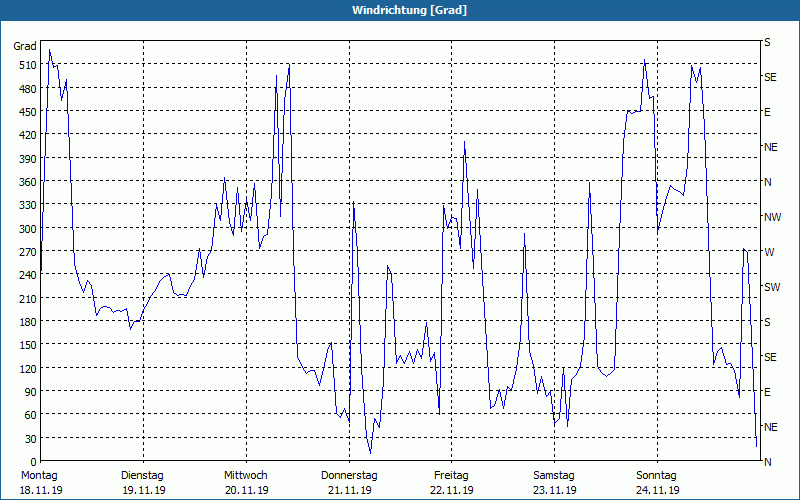Select the 180 value on the degree axis
This screenshot has width=800, height=500.
[28, 322]
